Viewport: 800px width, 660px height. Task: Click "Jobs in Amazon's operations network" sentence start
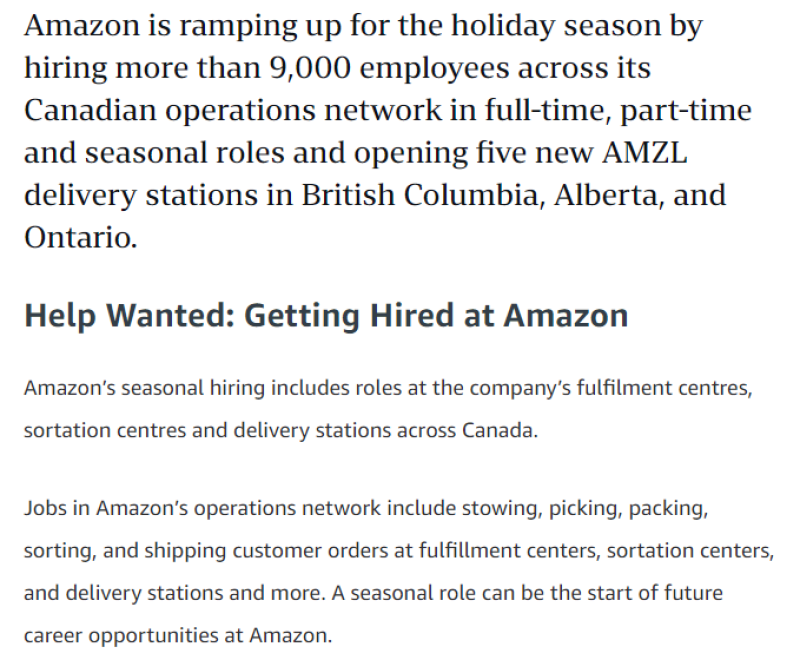point(202,507)
